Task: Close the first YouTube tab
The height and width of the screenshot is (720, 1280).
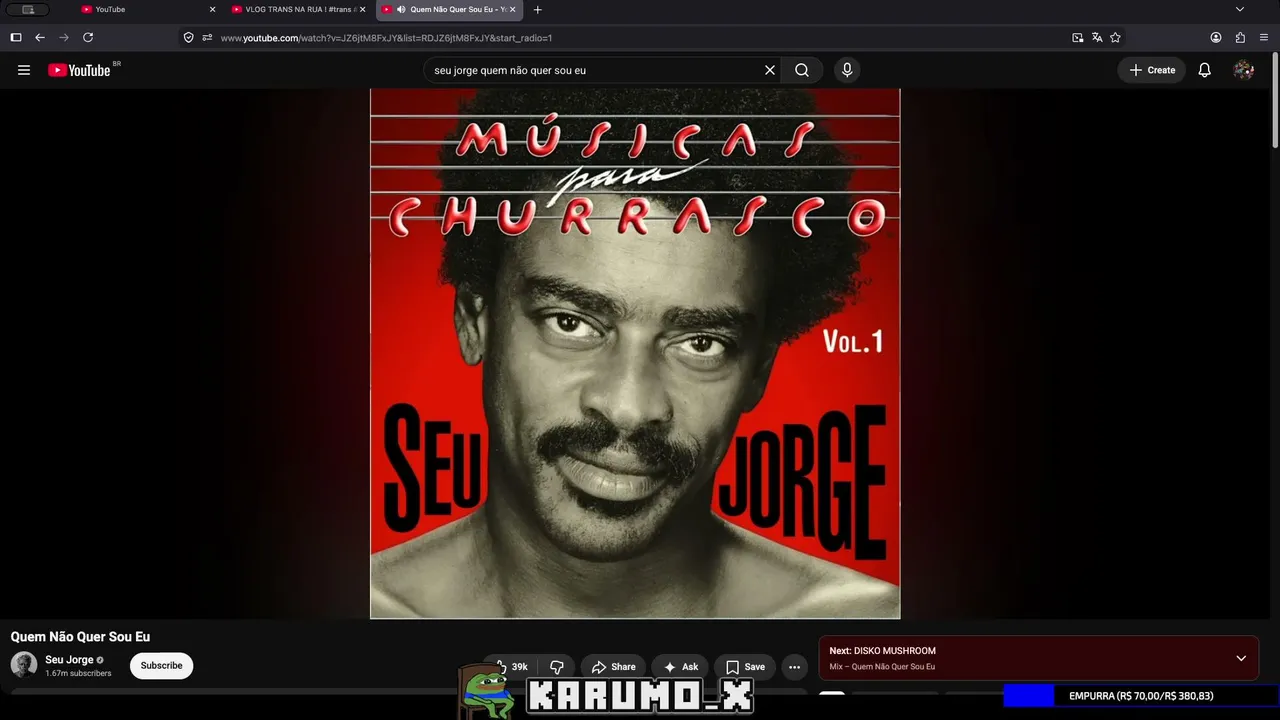Action: pyautogui.click(x=212, y=10)
